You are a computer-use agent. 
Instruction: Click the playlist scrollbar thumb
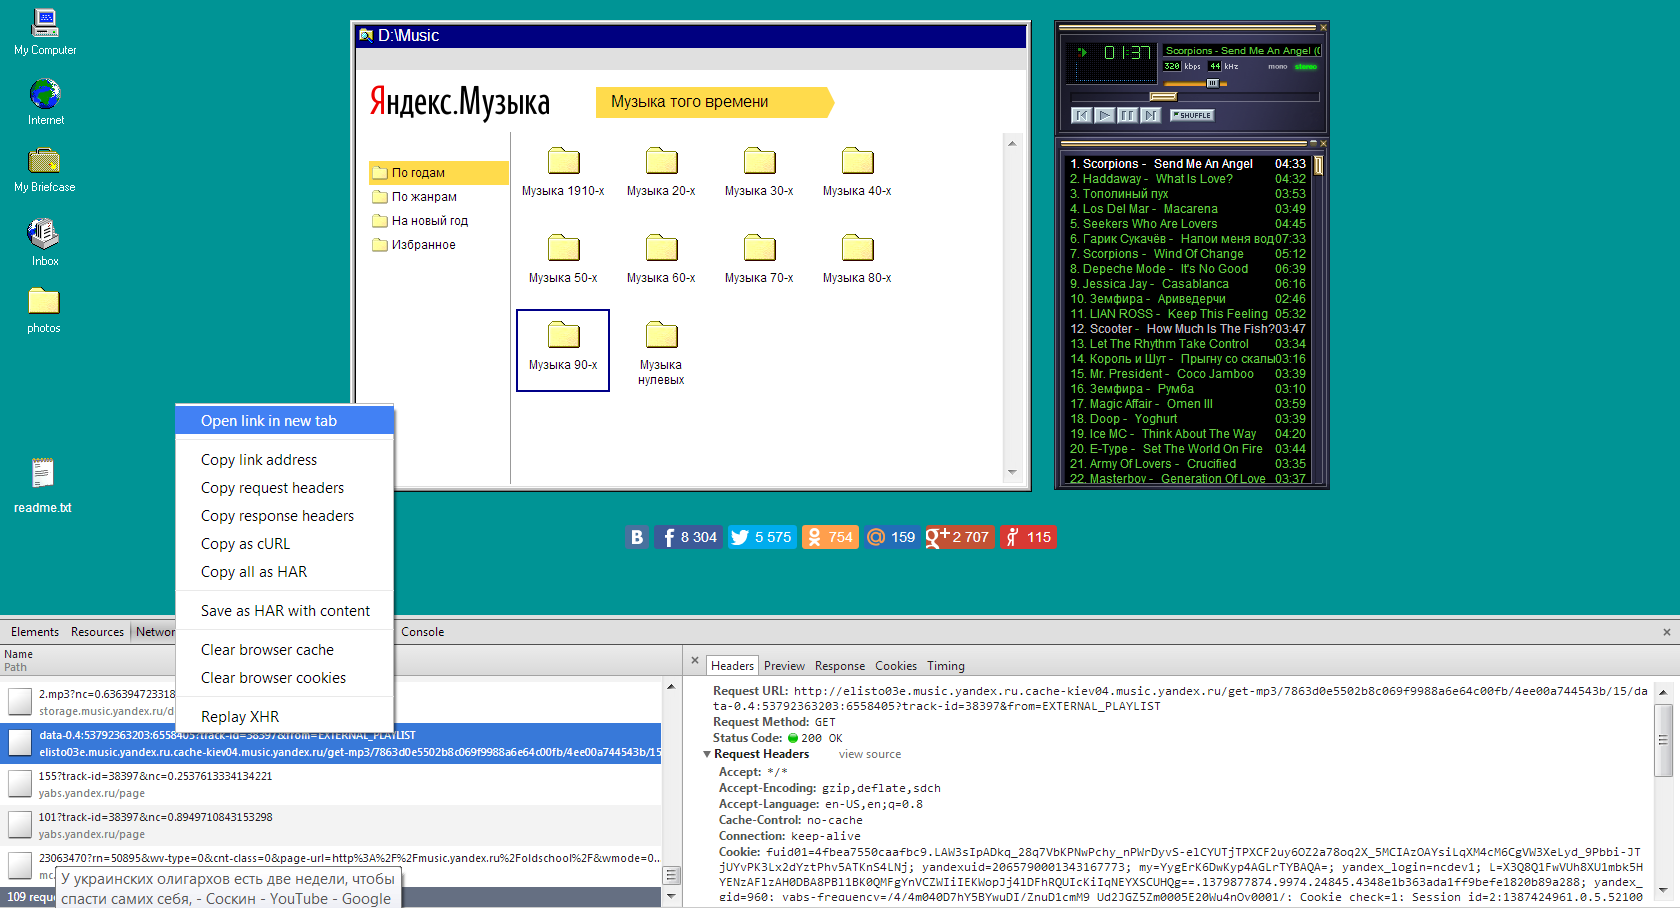tap(1318, 165)
